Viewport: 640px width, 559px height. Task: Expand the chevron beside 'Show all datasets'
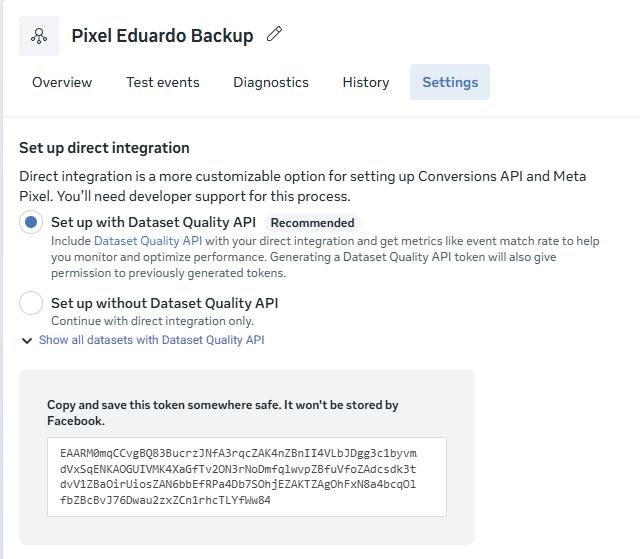coord(26,341)
